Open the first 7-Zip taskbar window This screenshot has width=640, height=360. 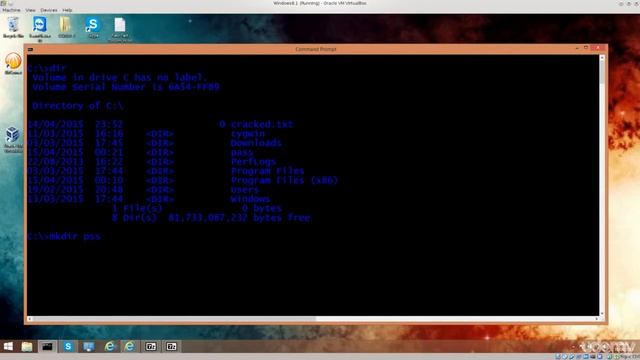coord(151,347)
